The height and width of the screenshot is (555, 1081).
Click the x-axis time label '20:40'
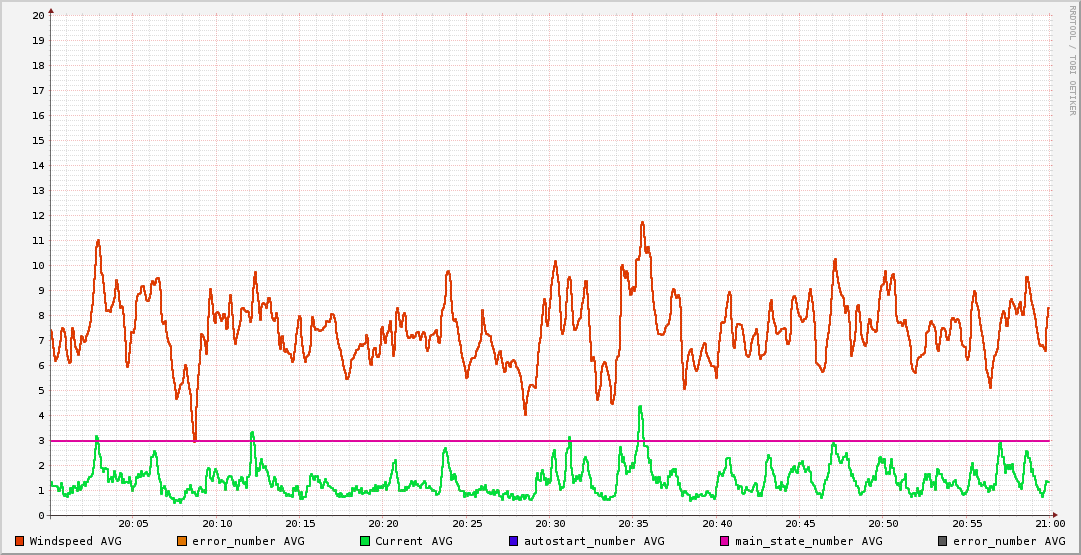coord(716,525)
